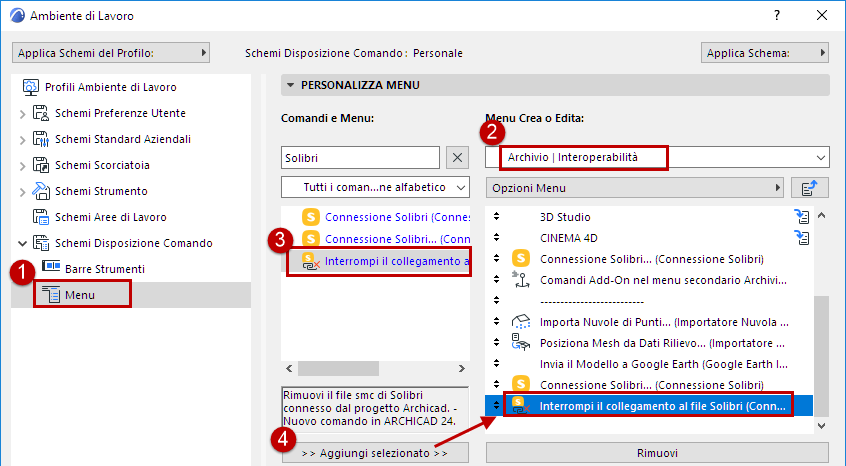Click the import icon beside CINEMA 4D

[x=802, y=238]
